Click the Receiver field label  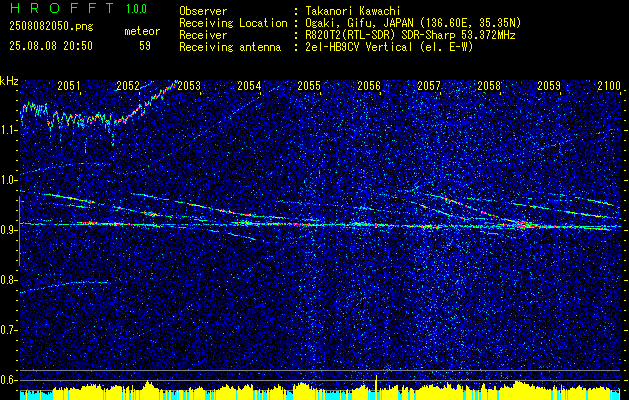tap(203, 35)
